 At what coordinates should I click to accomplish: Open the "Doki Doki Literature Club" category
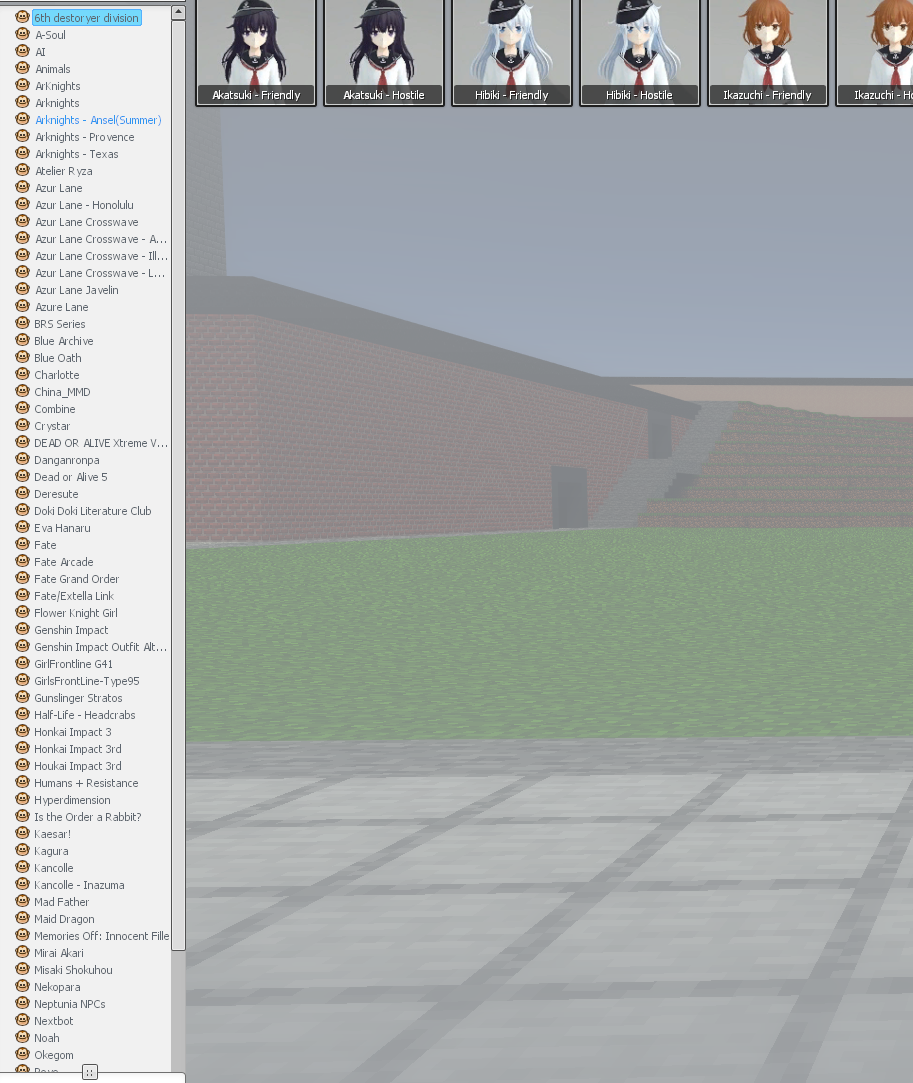93,510
